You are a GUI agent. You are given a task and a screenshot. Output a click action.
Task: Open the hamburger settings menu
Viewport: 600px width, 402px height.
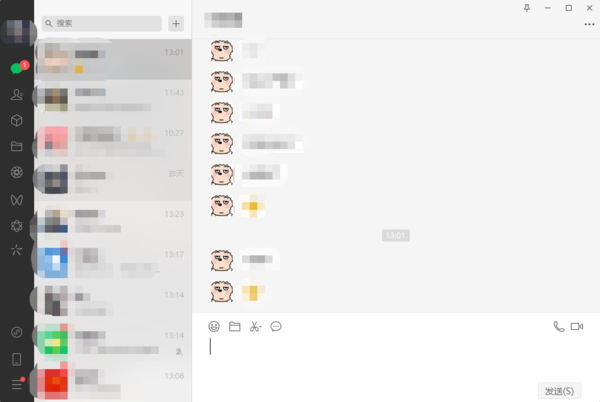(x=17, y=384)
